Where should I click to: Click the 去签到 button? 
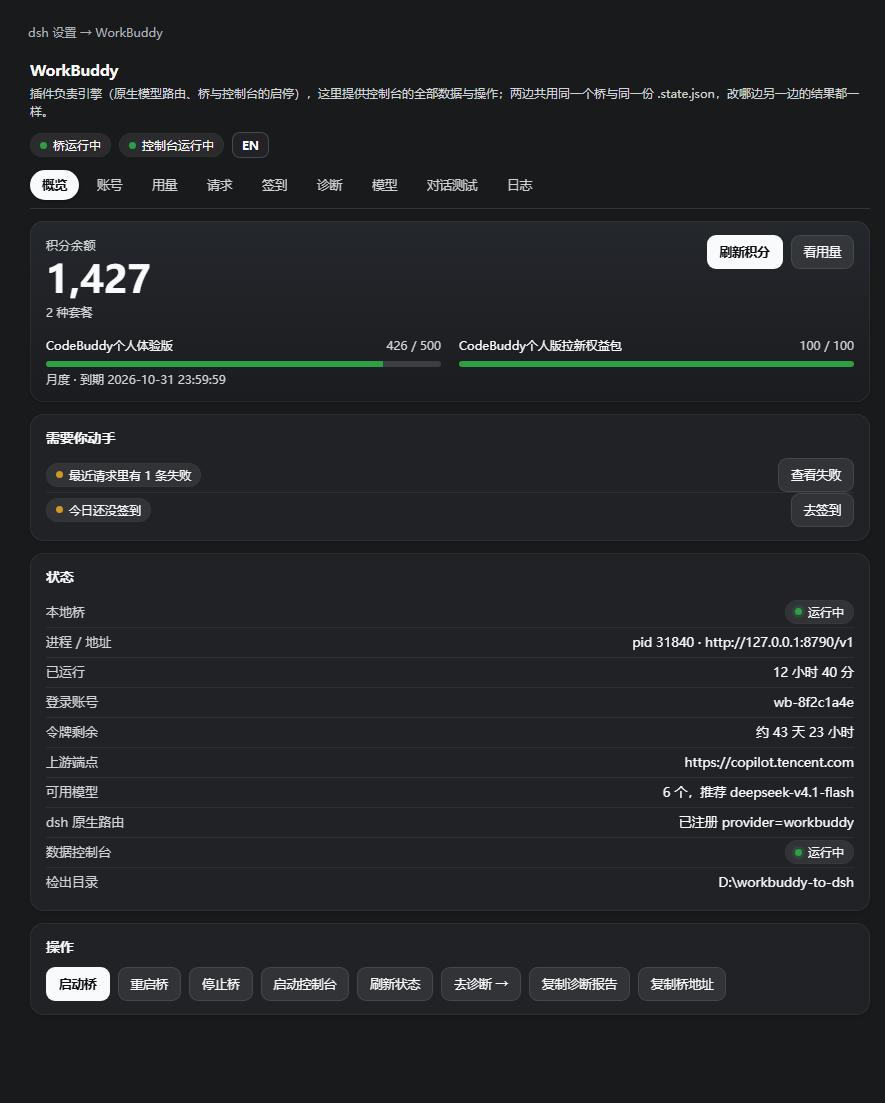822,510
